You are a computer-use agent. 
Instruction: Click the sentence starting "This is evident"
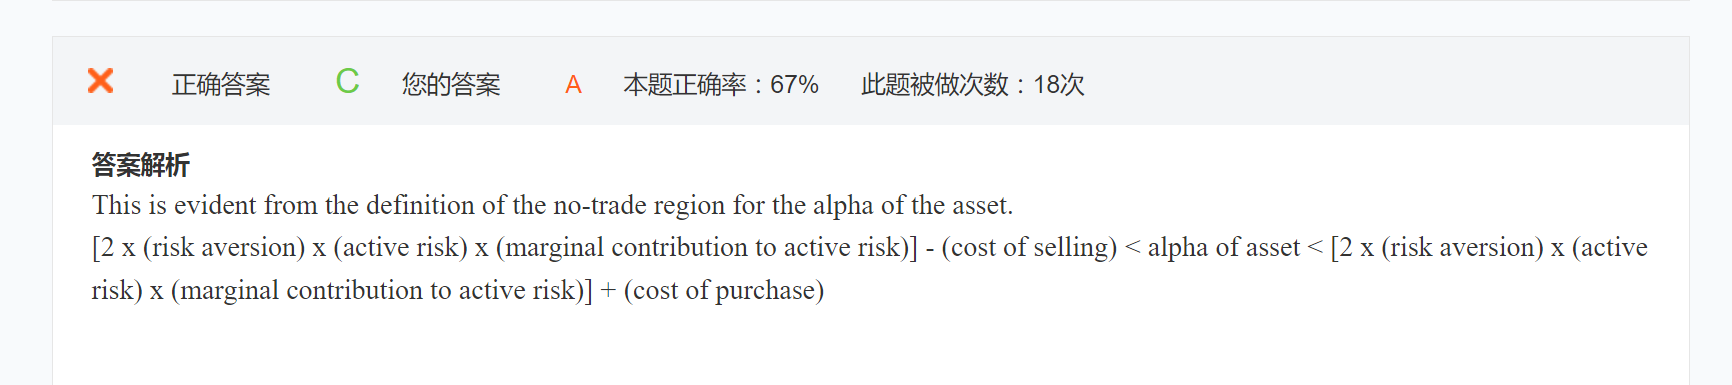[x=552, y=205]
